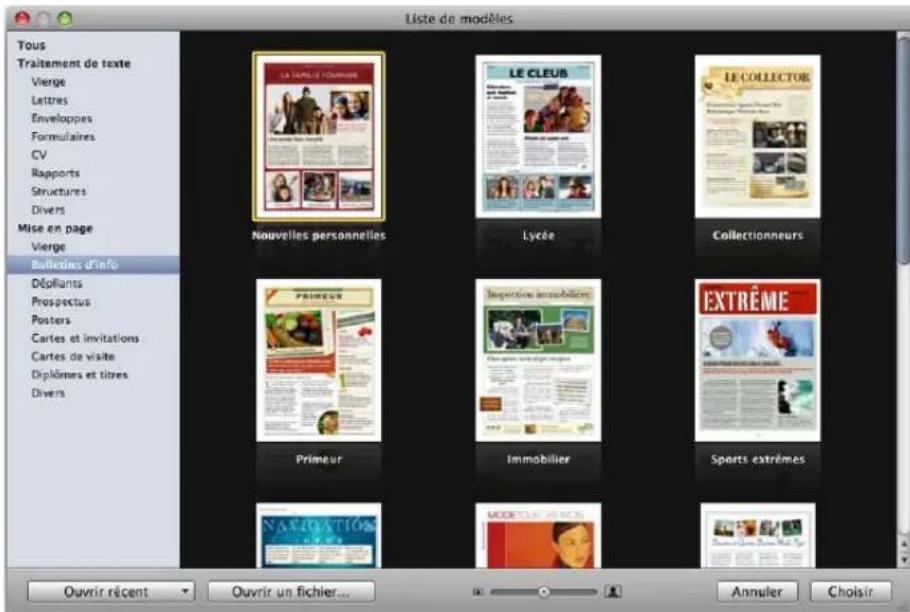Click the small thumbnail size icon

click(x=478, y=592)
